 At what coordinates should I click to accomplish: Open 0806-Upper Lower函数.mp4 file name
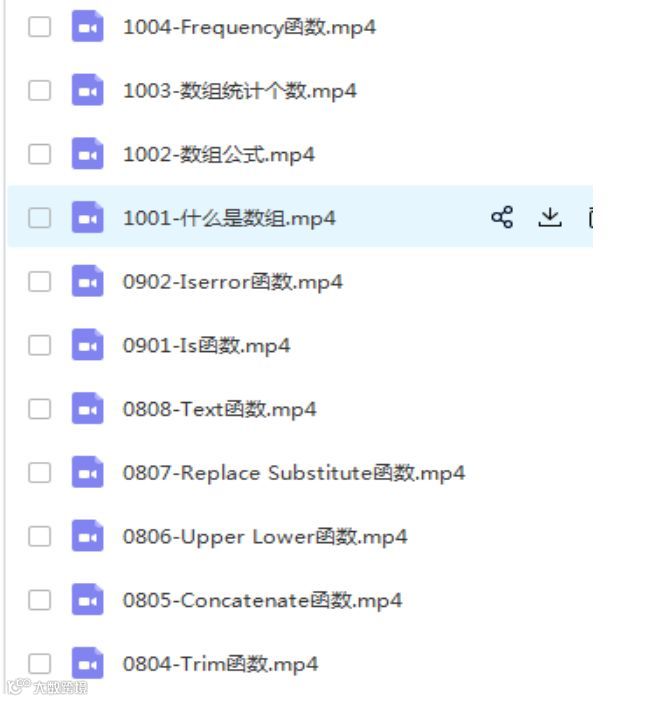click(265, 536)
